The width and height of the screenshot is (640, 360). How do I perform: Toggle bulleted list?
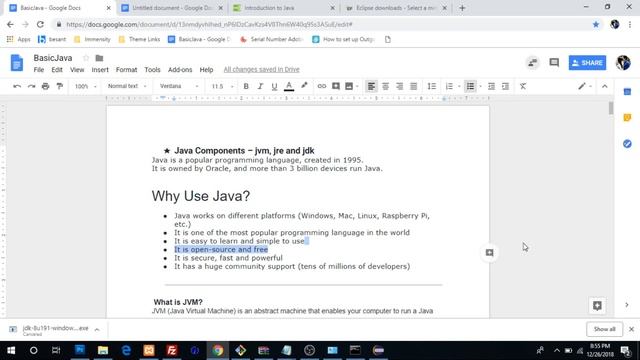pyautogui.click(x=470, y=86)
